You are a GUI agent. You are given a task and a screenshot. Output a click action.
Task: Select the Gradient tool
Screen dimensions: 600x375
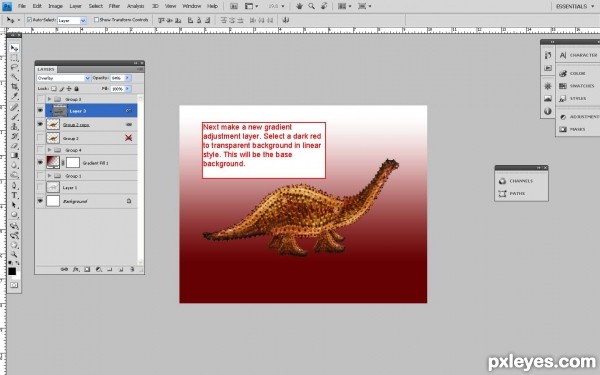pos(14,155)
